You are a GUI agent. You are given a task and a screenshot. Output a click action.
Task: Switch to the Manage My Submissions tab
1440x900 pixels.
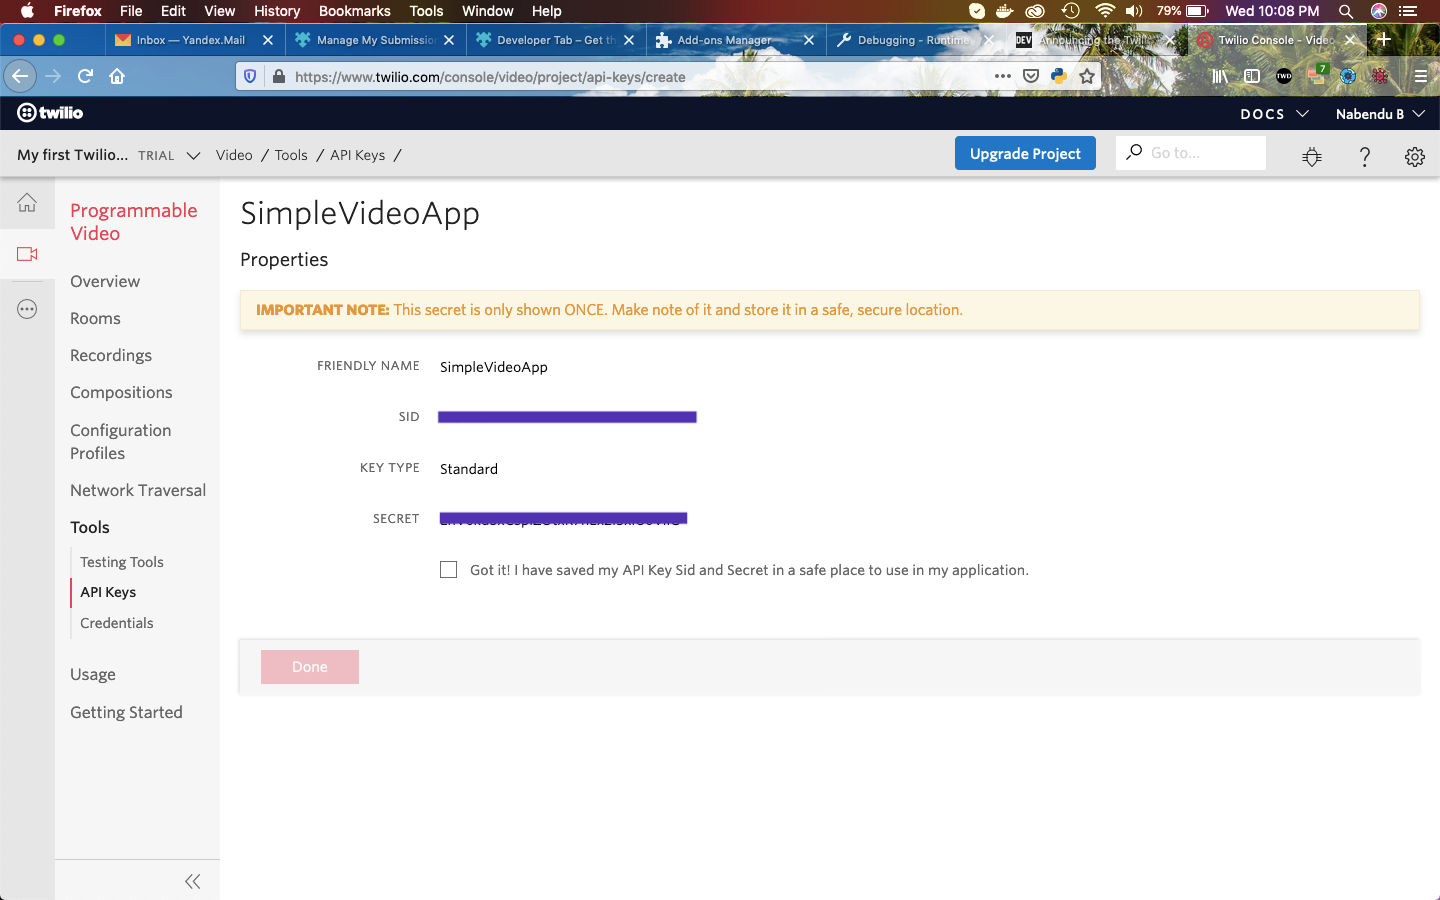(x=375, y=40)
